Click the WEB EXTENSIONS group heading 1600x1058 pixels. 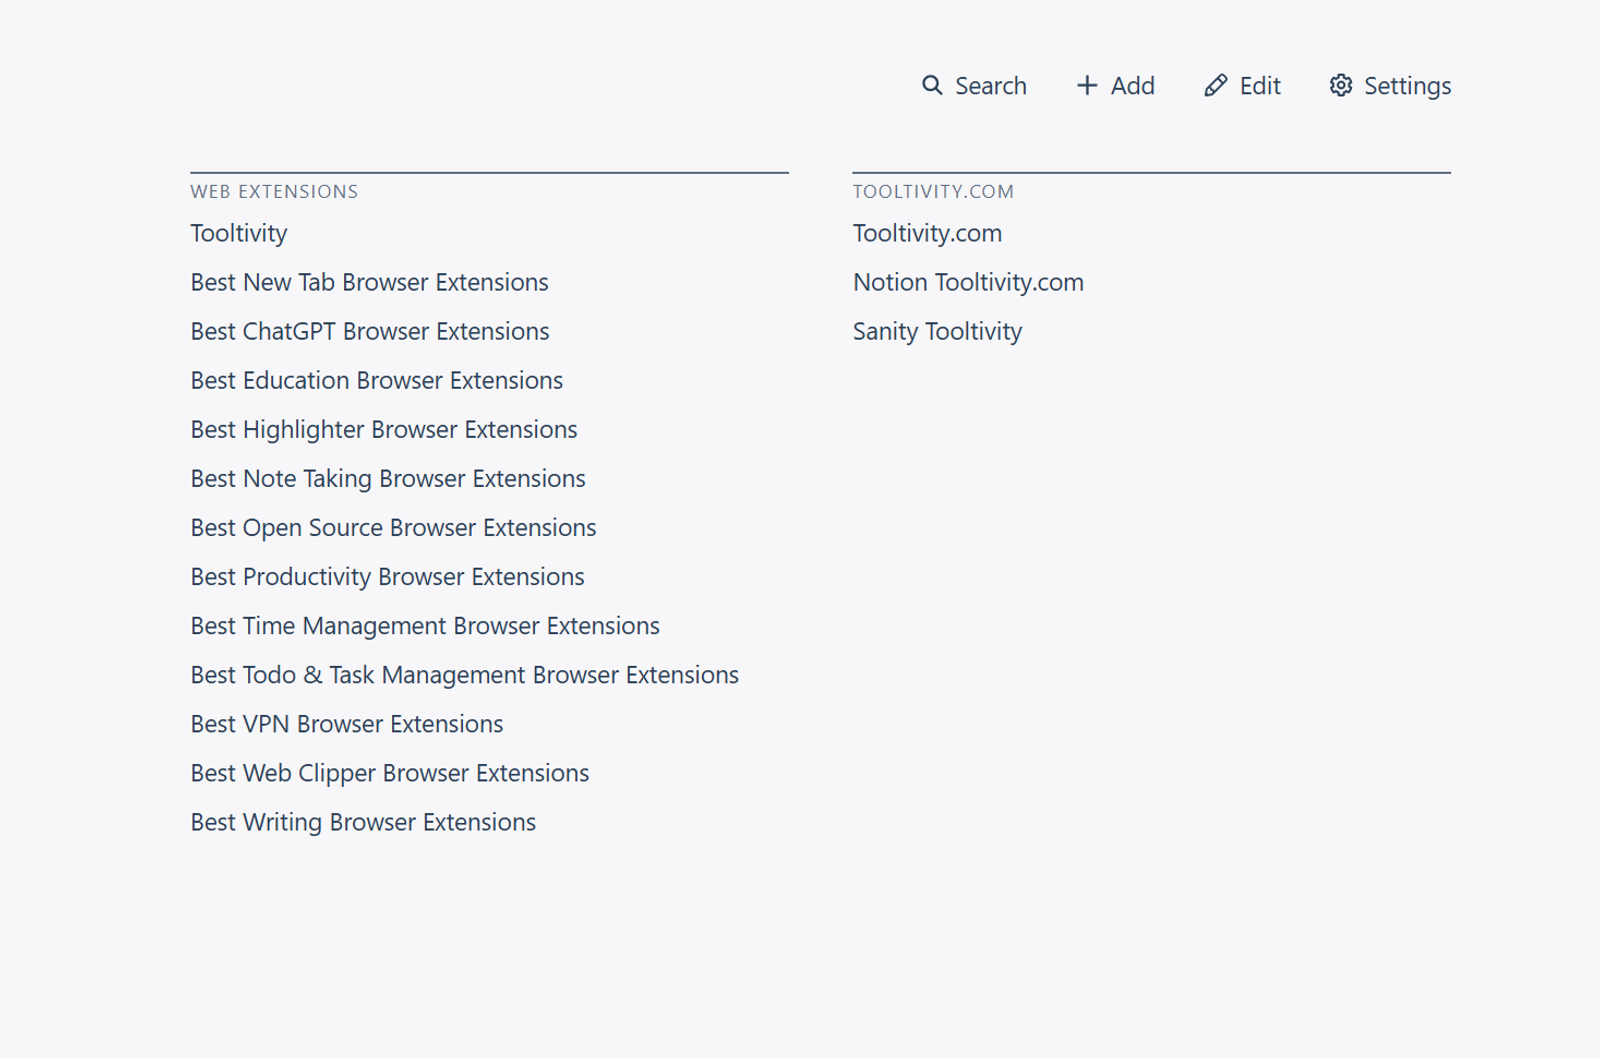[x=274, y=191]
